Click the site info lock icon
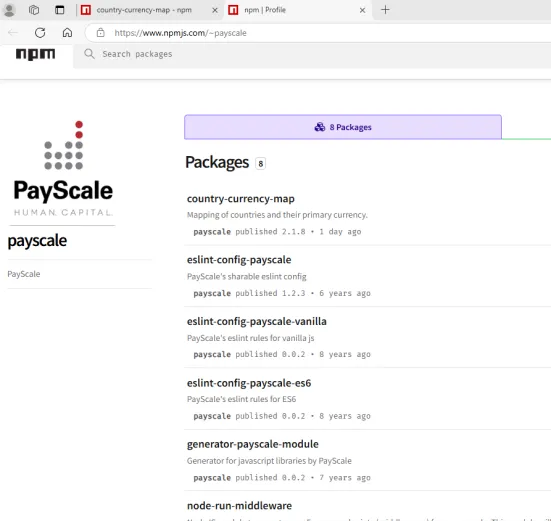Viewport: 551px width, 522px height. click(x=101, y=33)
